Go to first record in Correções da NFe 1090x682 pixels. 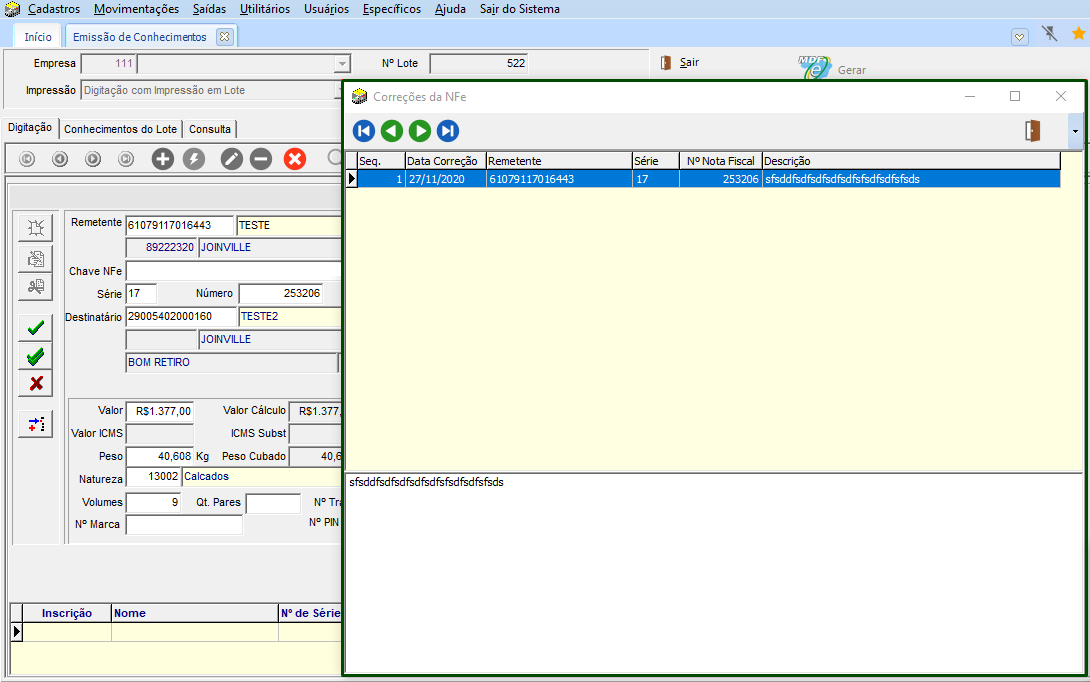click(x=364, y=131)
